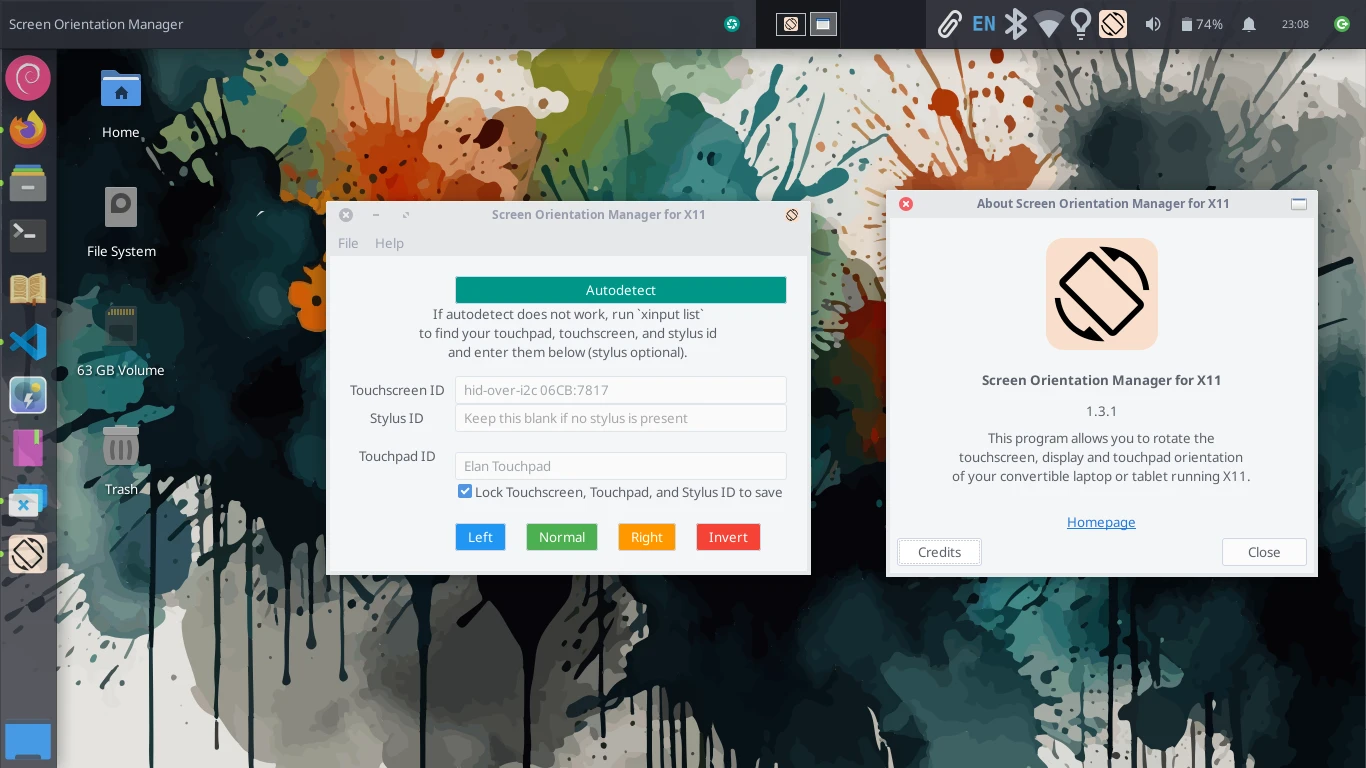Launch the Bookworm ebook reader from the dock
1366x768 pixels.
click(x=27, y=288)
